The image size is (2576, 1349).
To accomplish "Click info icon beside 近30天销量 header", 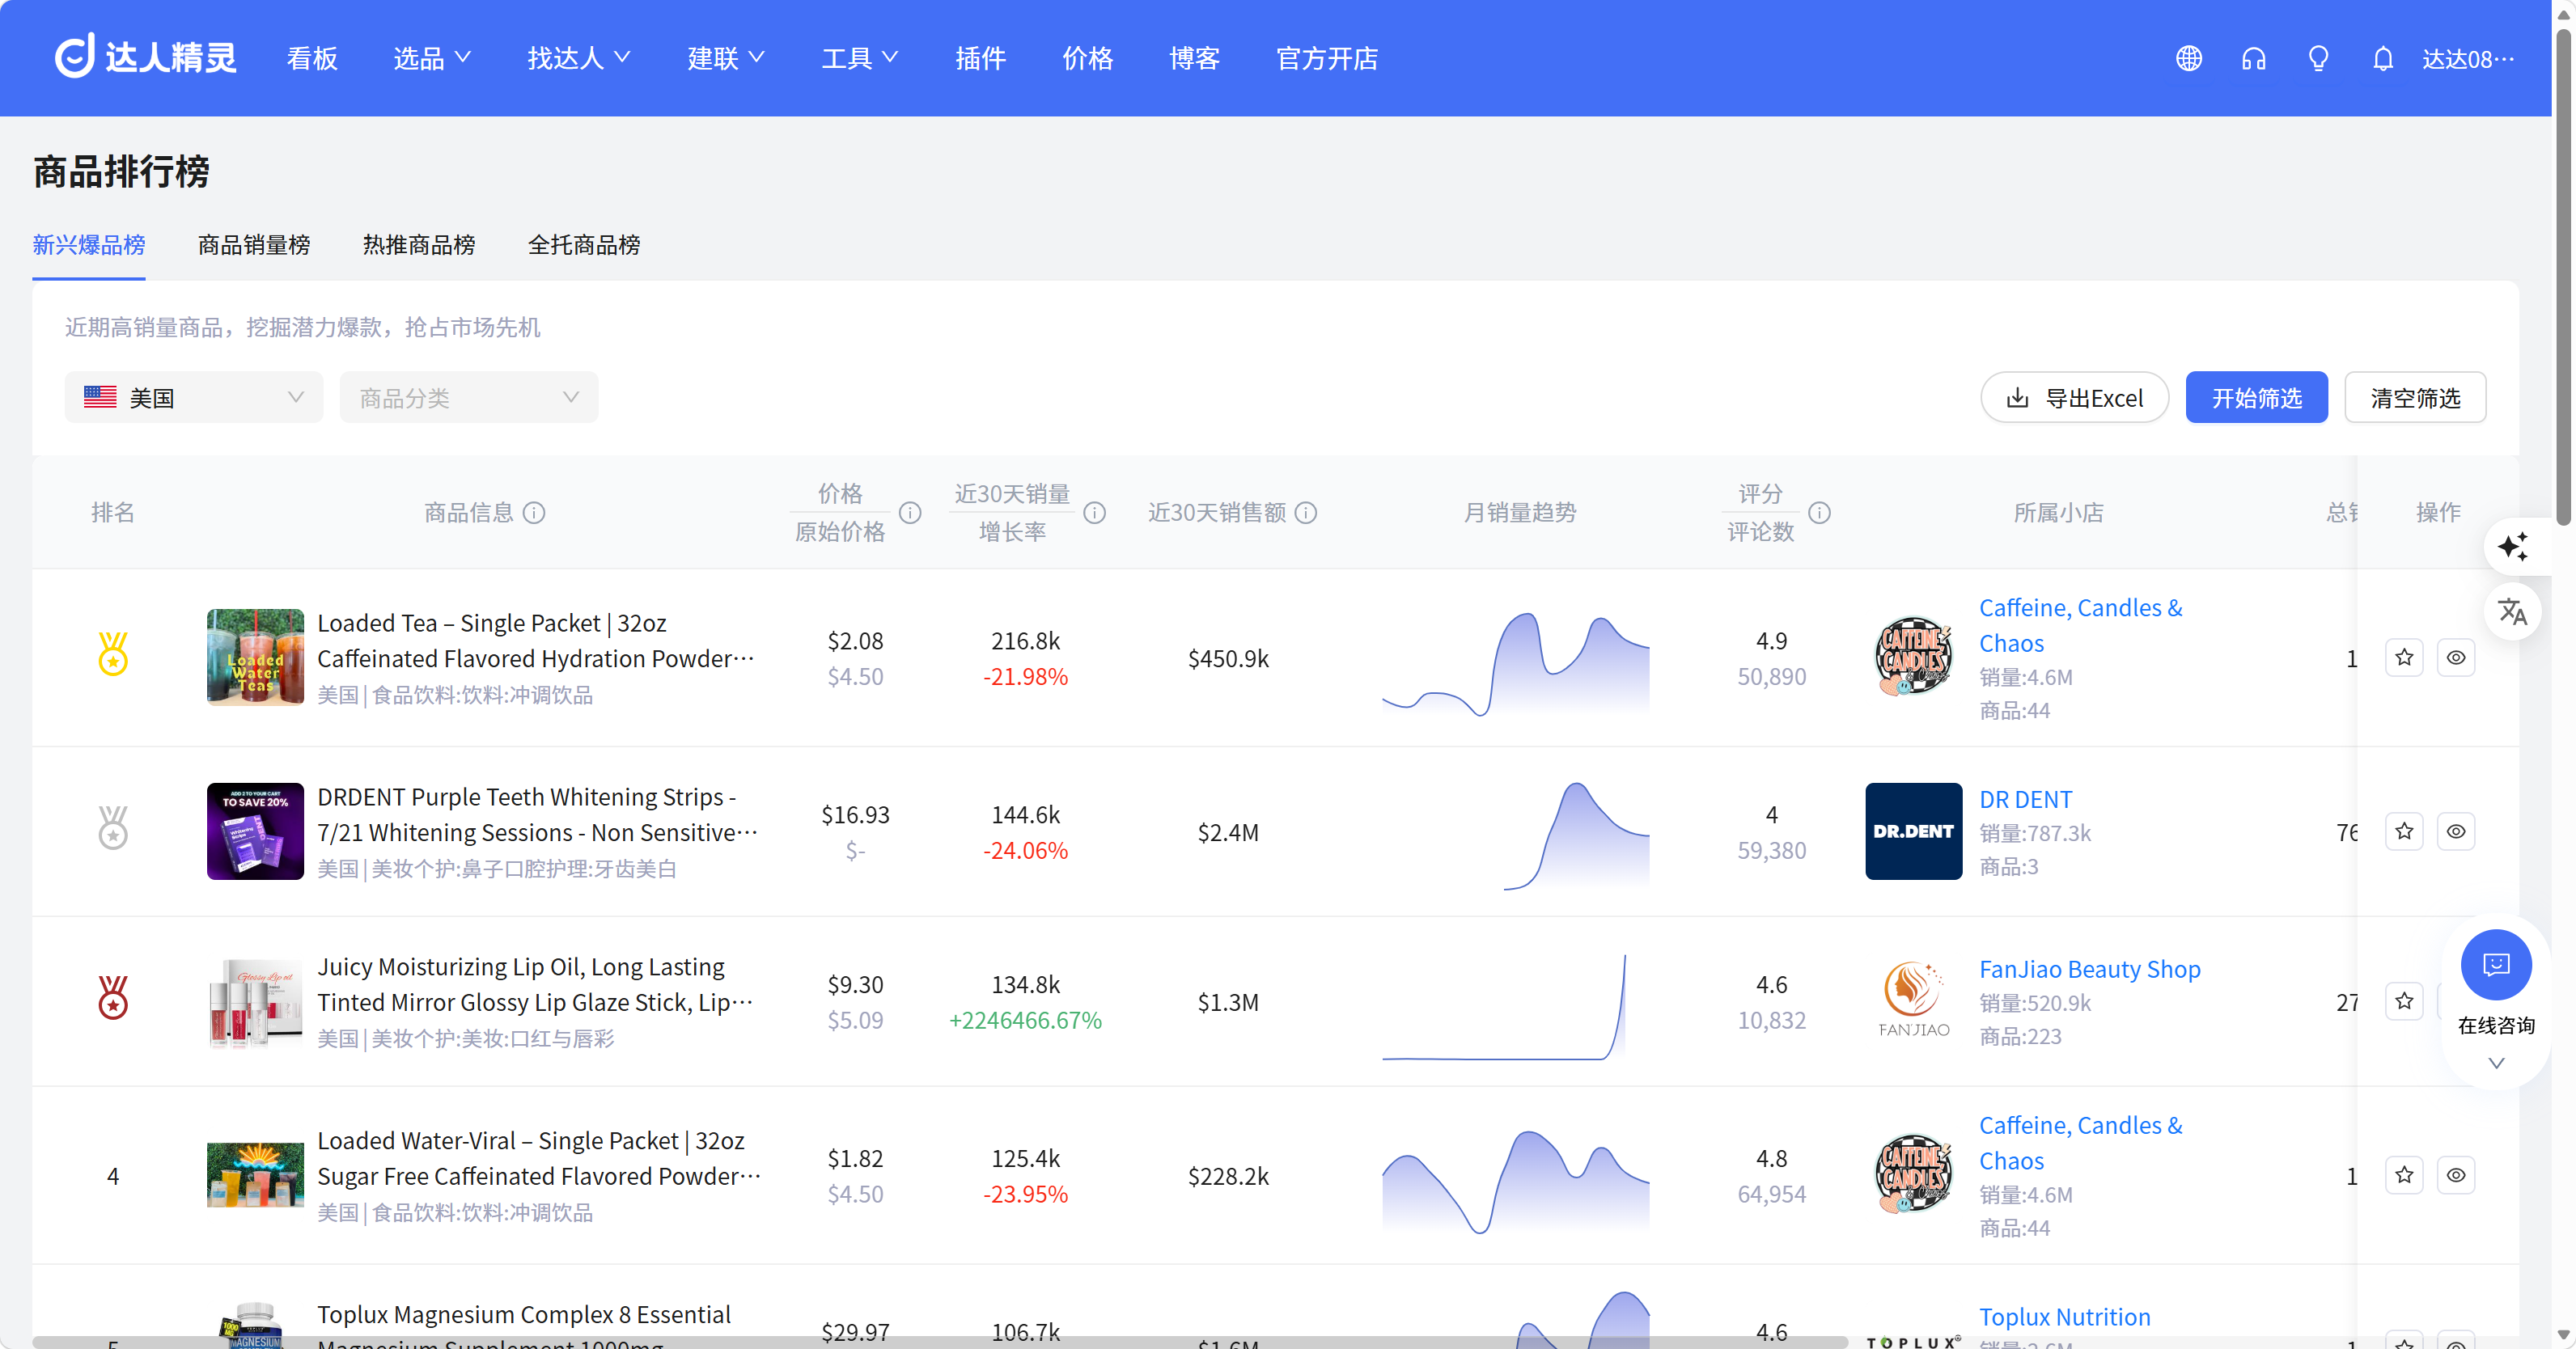I will 1095,513.
